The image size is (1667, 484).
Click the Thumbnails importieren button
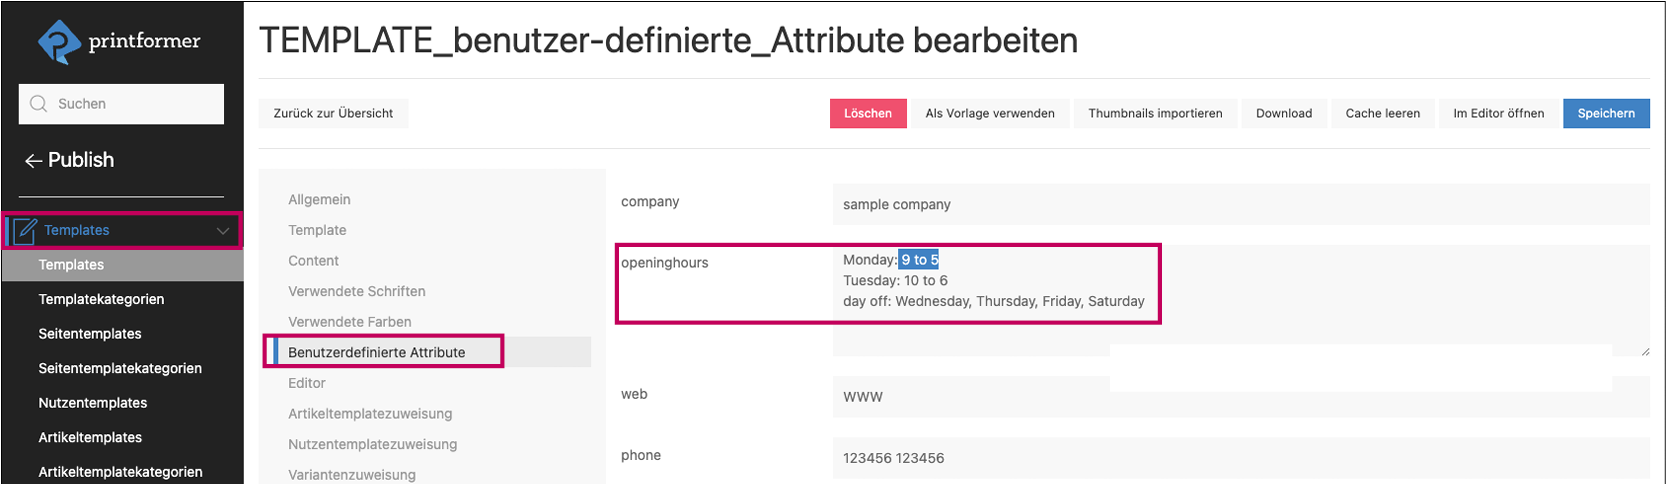[x=1155, y=113]
